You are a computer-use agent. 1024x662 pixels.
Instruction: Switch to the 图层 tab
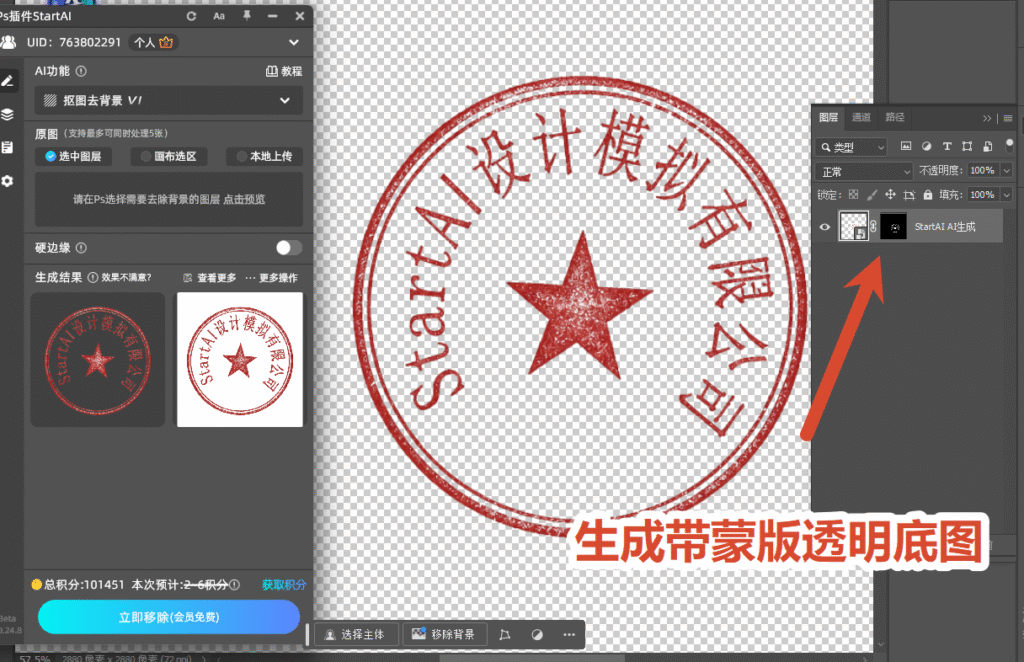coord(828,117)
